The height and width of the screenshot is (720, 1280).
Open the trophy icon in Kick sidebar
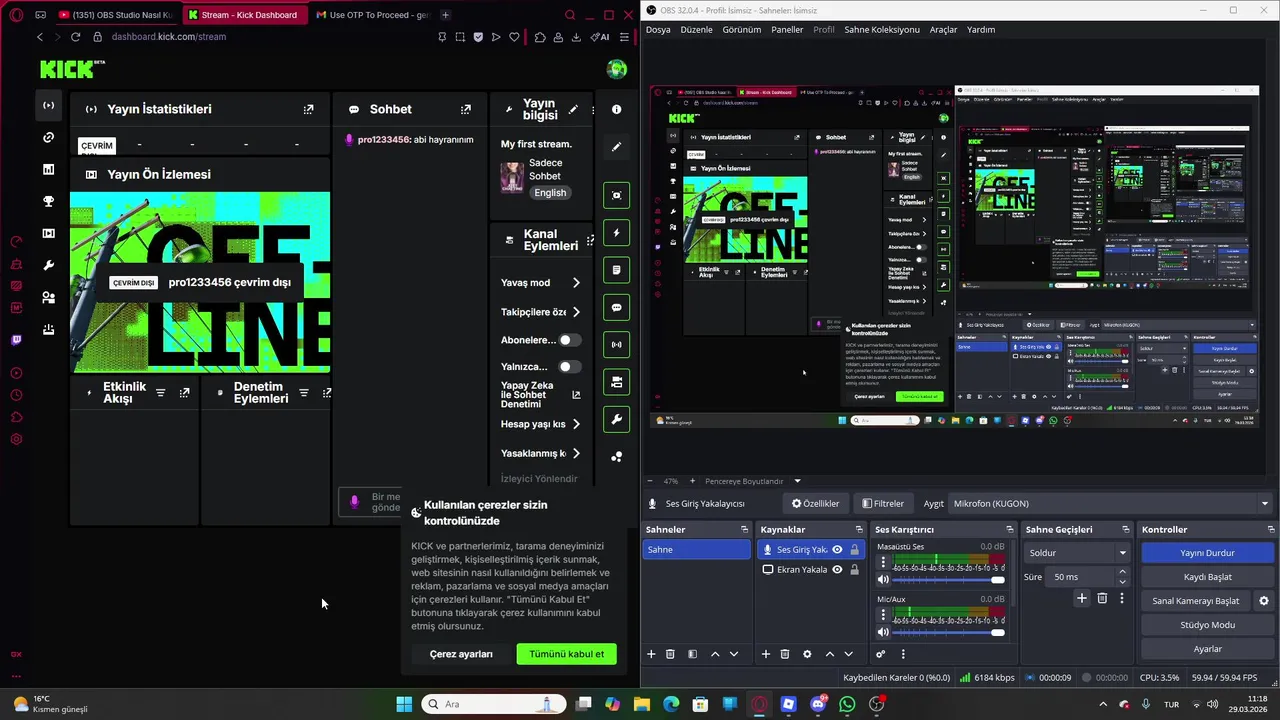point(48,201)
